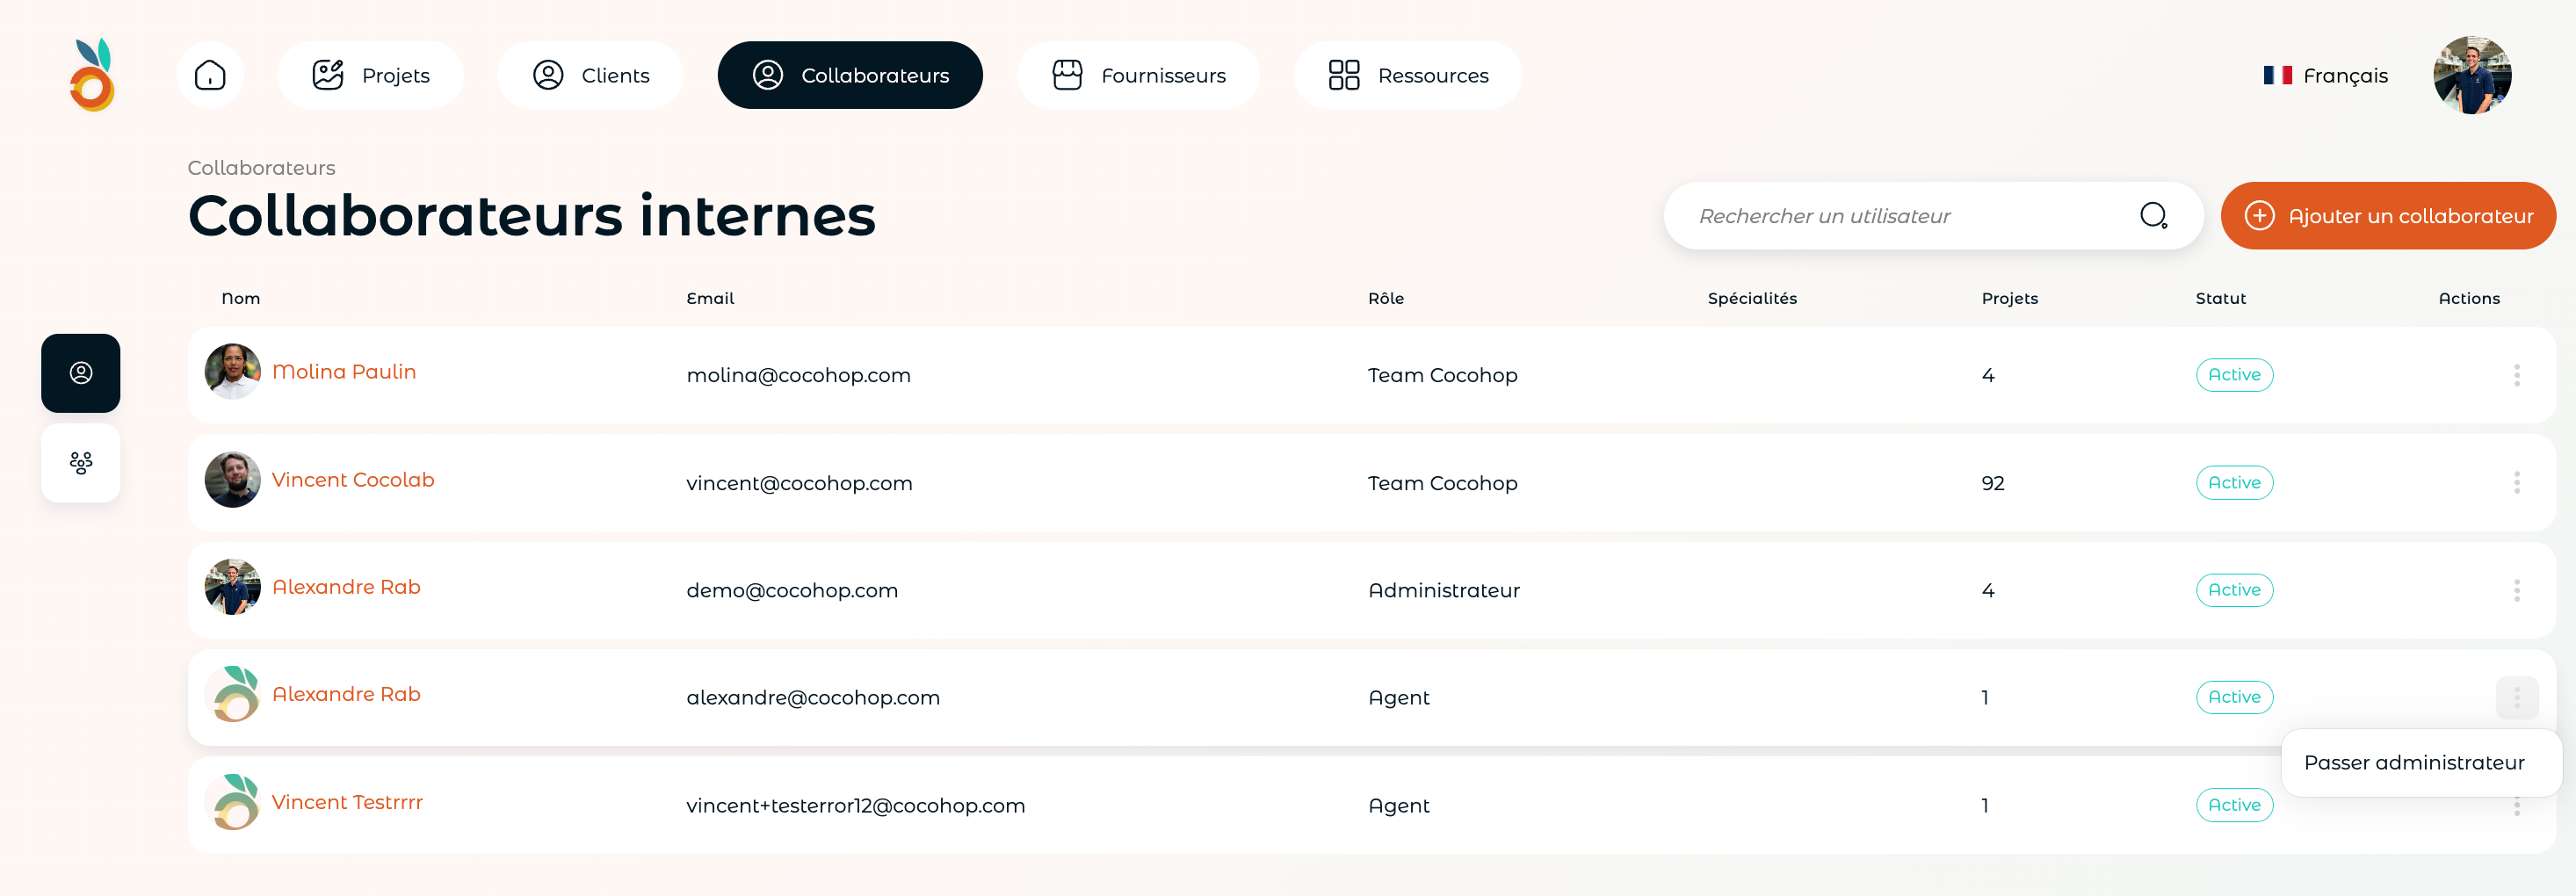Open the user profile avatar menu
Viewport: 2576px width, 896px height.
click(x=2472, y=75)
